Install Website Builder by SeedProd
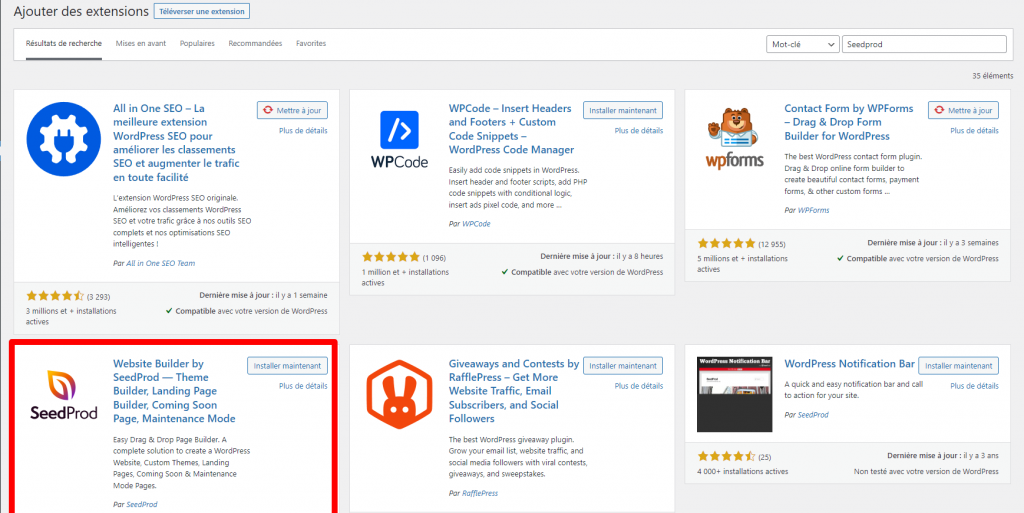 point(287,366)
